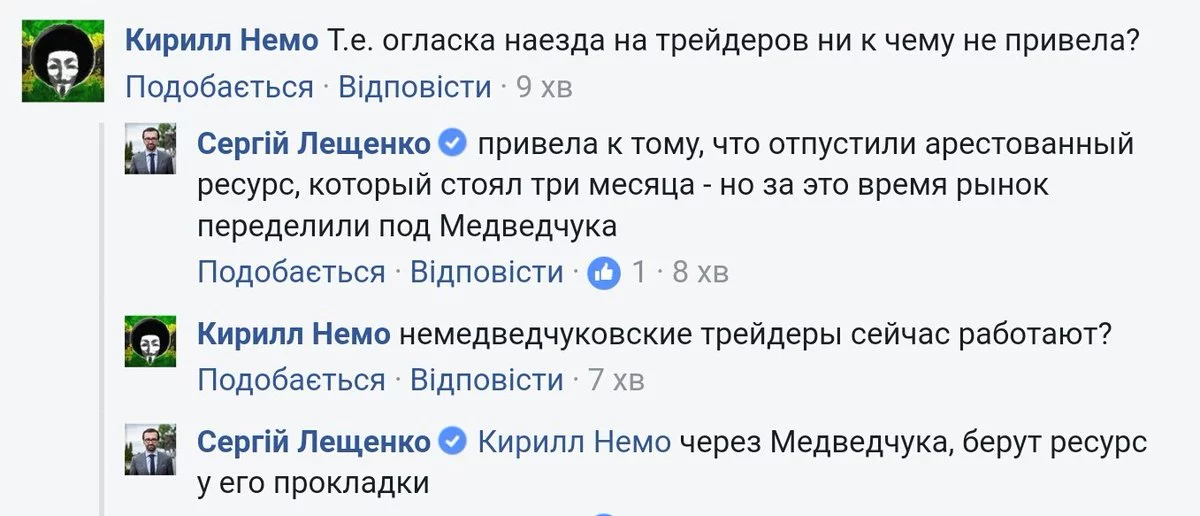
Task: Open Сергій Лещенко name on the "привела к тому" reply
Action: (x=314, y=144)
